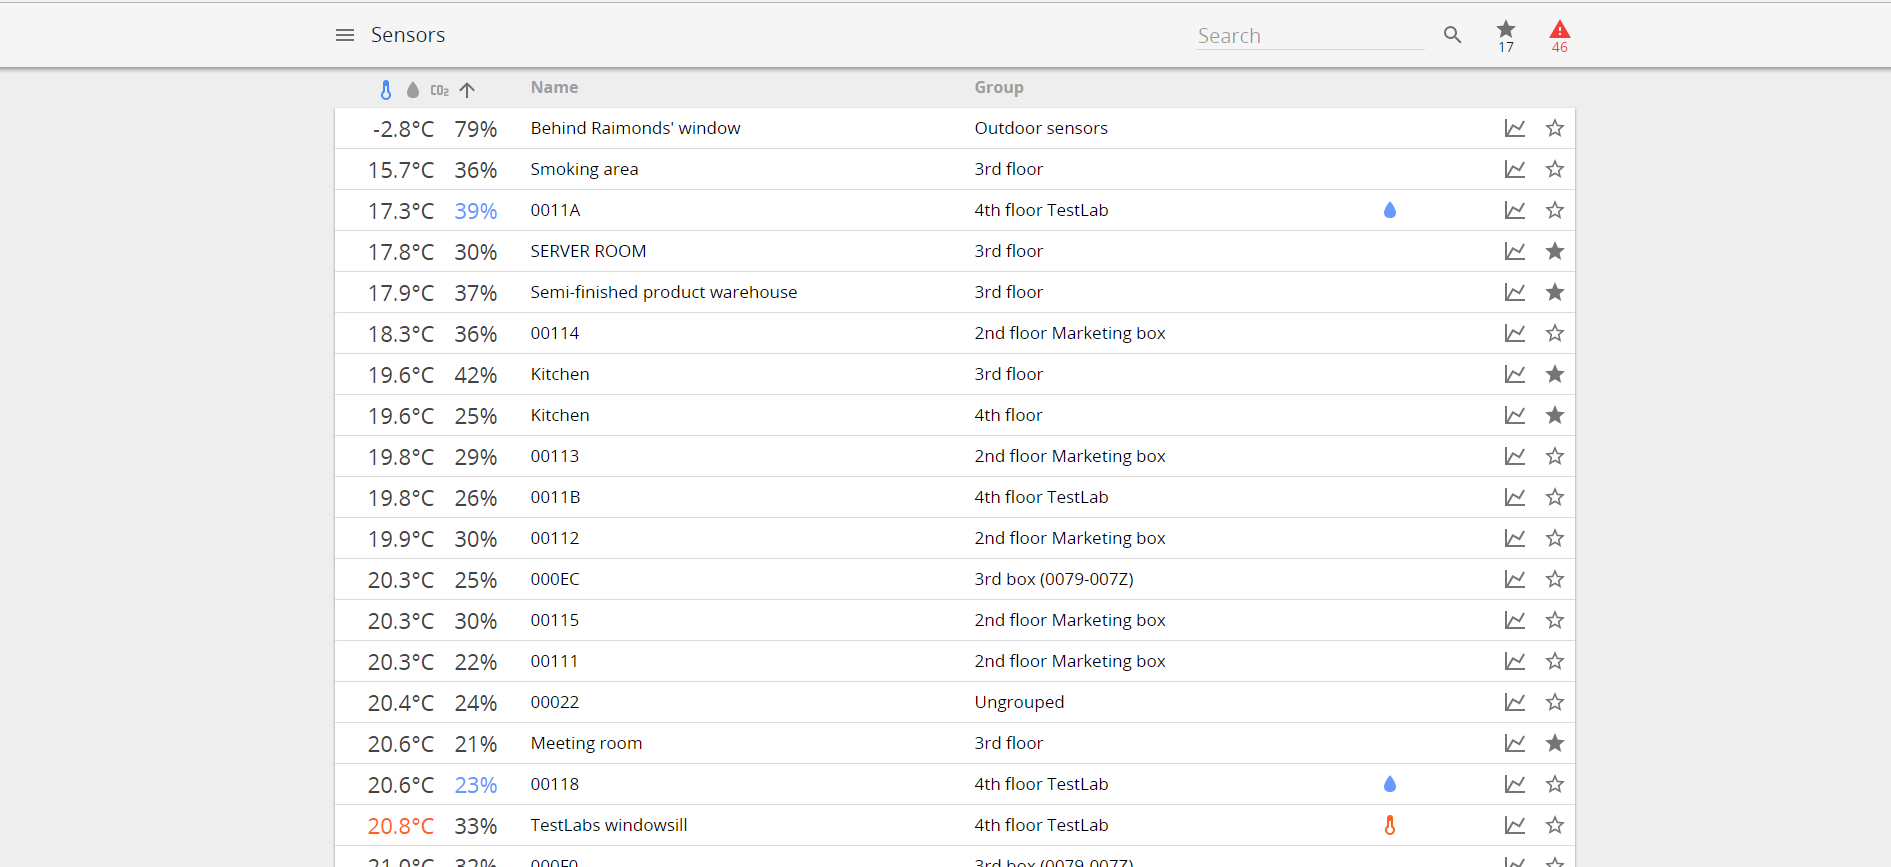Screen dimensions: 1891x867
Task: Open chart for sensor 00111
Action: click(1515, 661)
